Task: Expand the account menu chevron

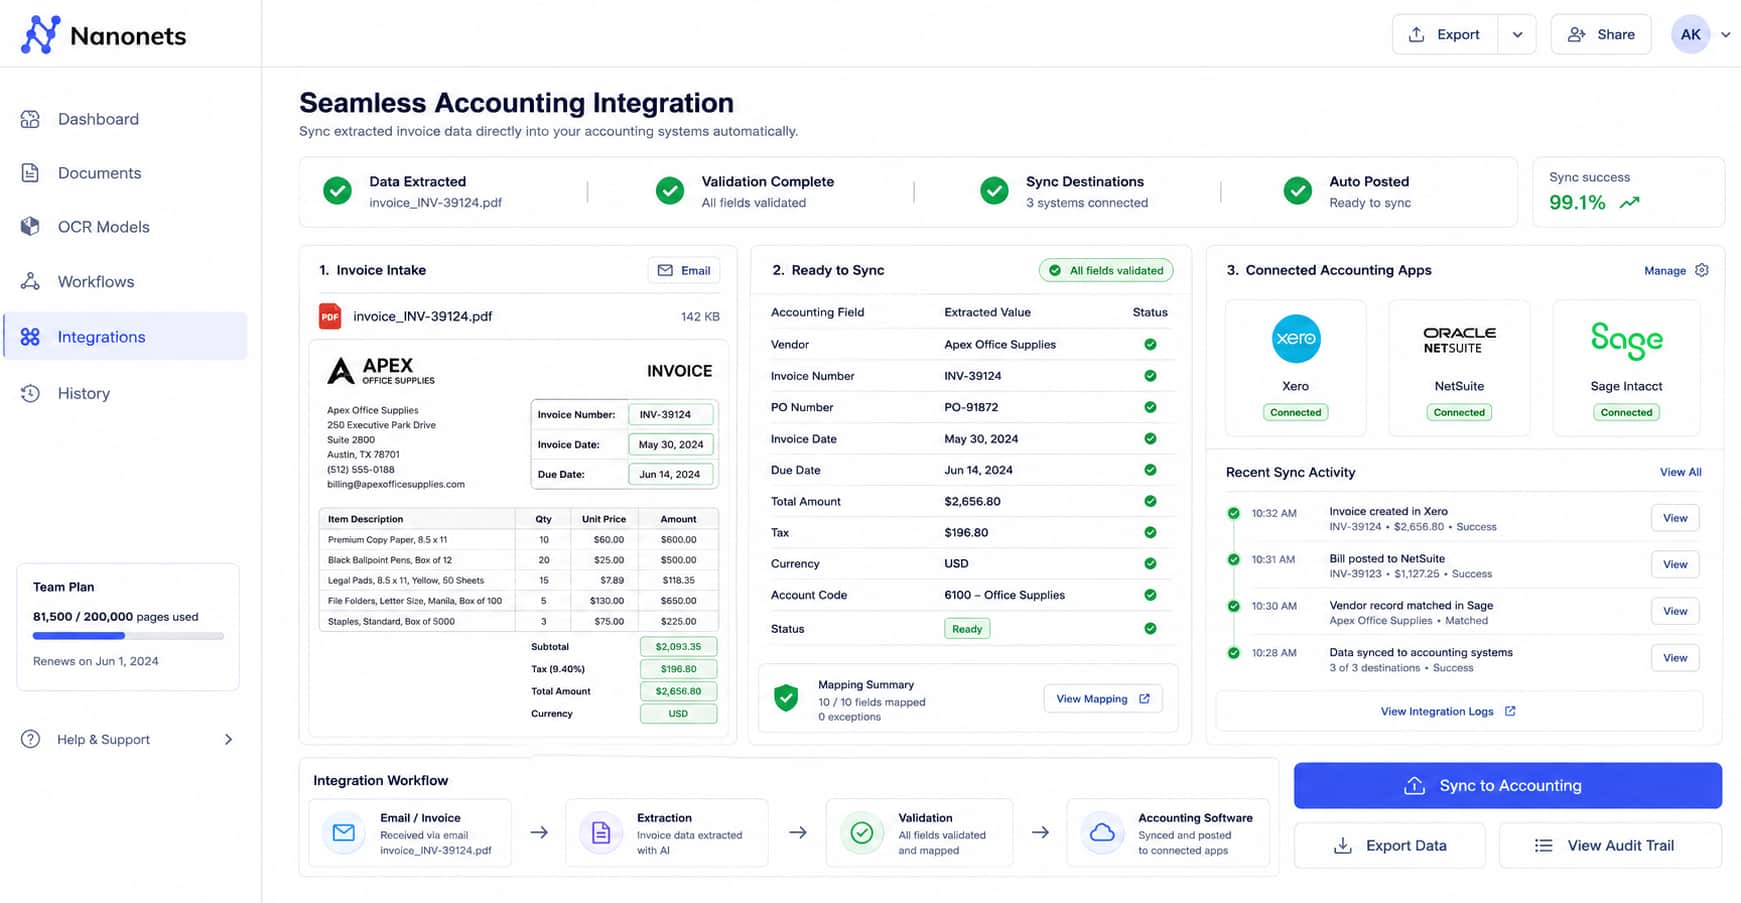Action: (1725, 34)
